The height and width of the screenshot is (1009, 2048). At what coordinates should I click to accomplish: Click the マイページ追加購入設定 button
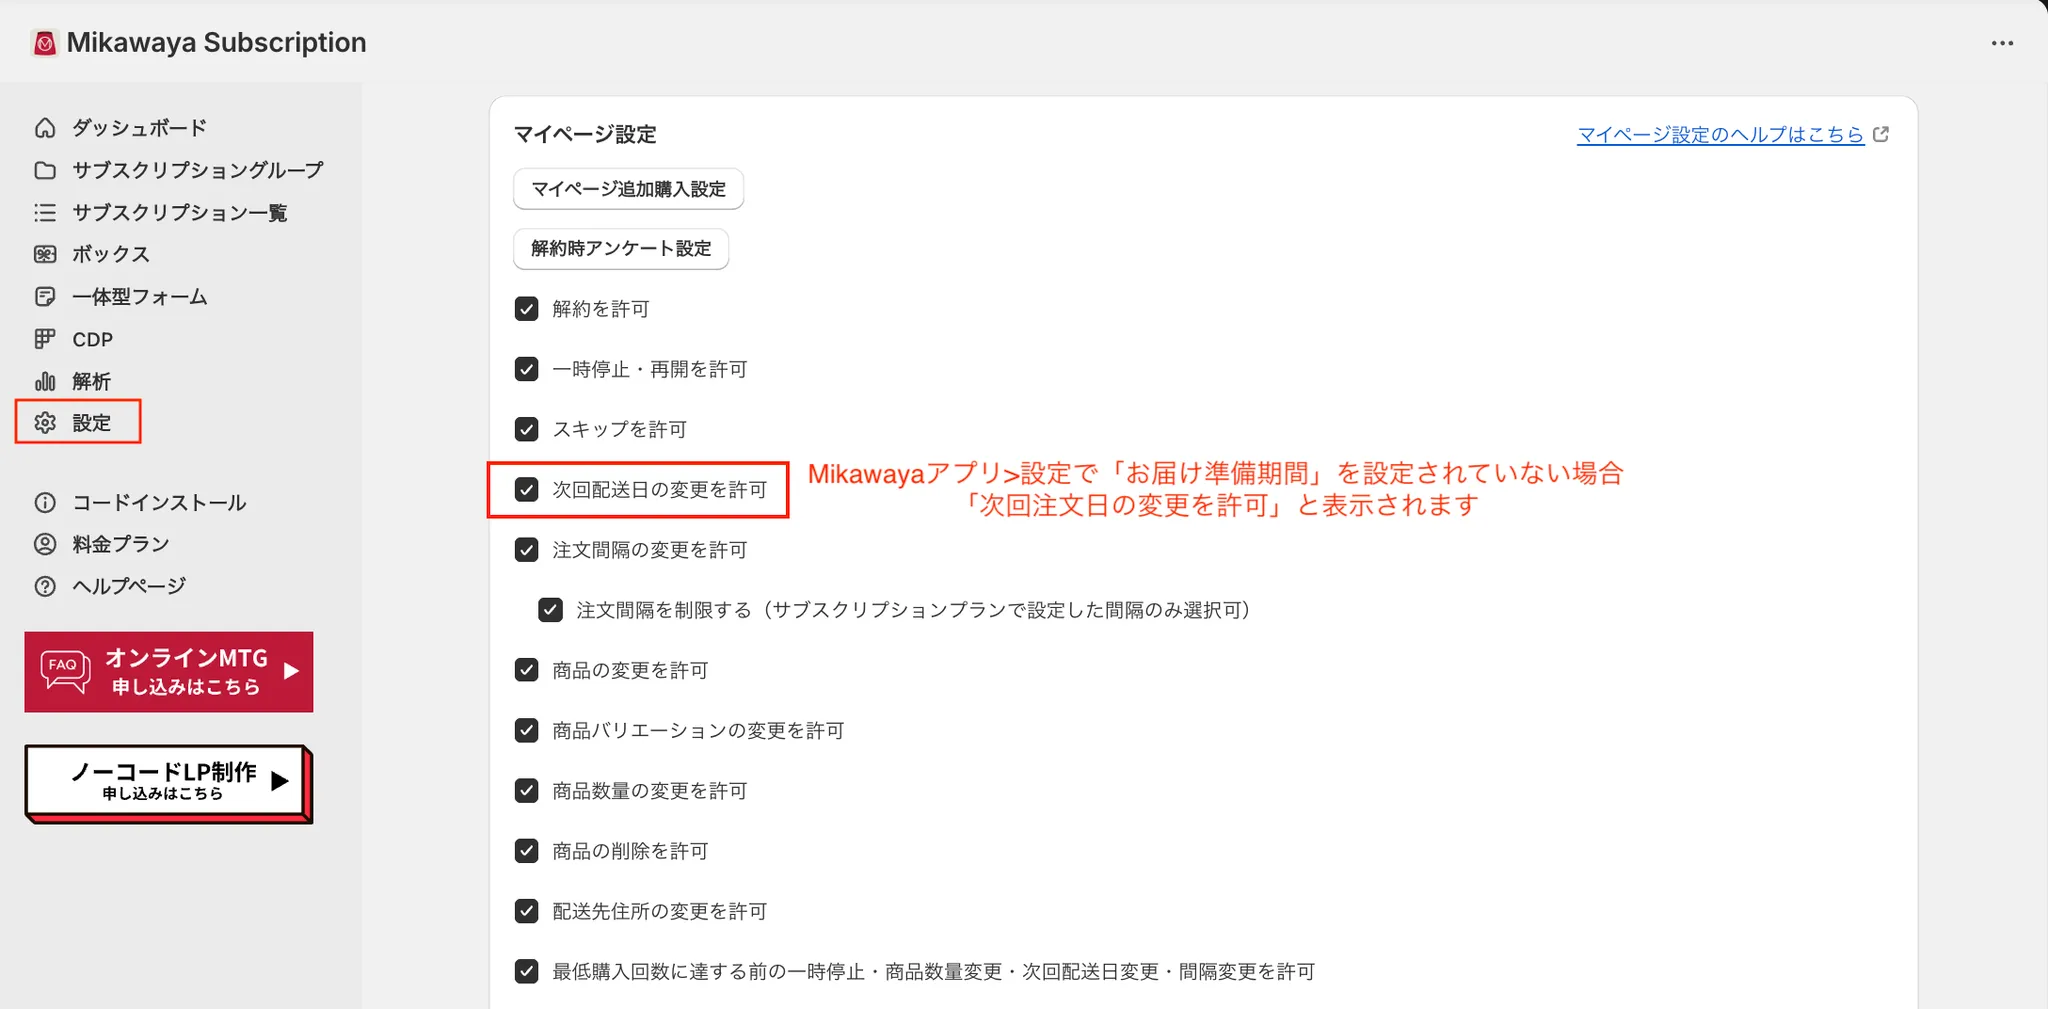click(x=628, y=189)
